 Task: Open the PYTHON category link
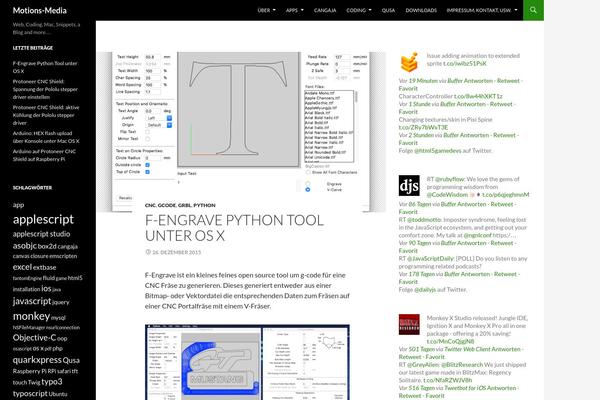[204, 205]
